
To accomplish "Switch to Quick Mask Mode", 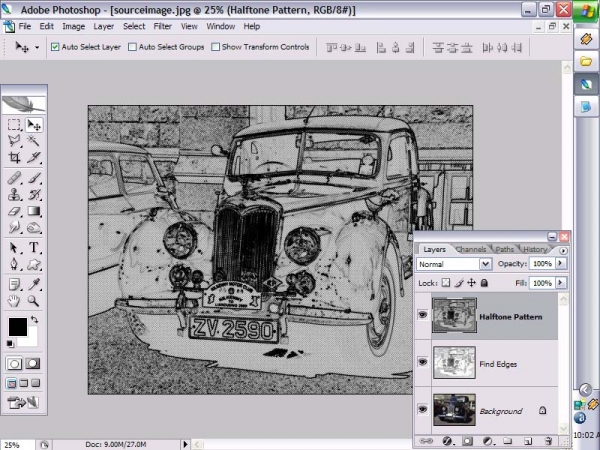I will point(33,364).
